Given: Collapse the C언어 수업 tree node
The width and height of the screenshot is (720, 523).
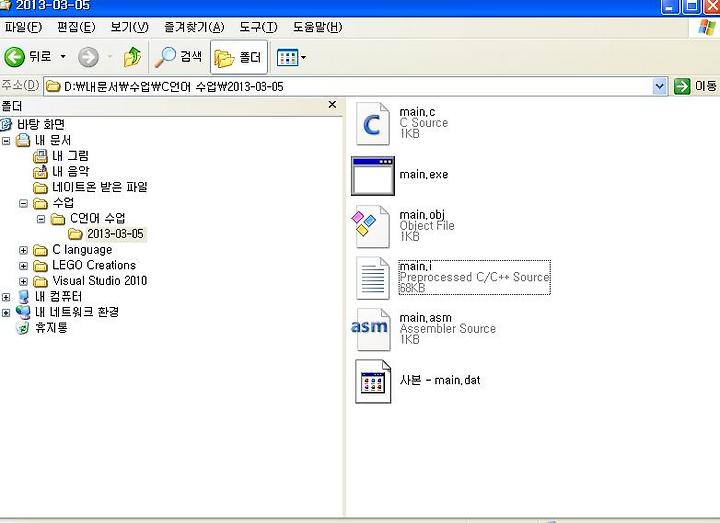Looking at the screenshot, I should click(x=41, y=219).
